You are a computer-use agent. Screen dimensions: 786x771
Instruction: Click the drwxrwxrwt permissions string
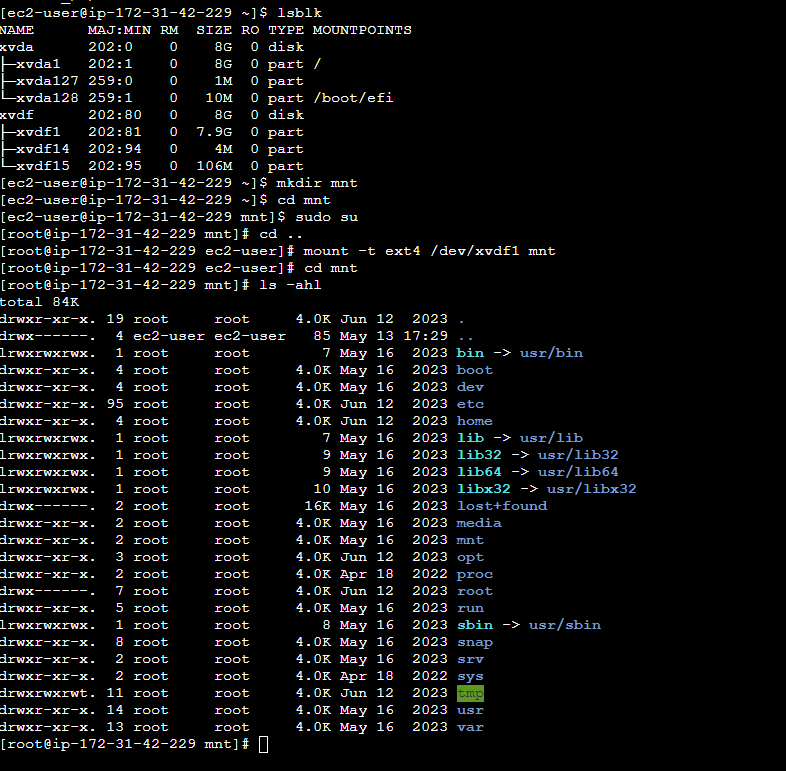(47, 693)
